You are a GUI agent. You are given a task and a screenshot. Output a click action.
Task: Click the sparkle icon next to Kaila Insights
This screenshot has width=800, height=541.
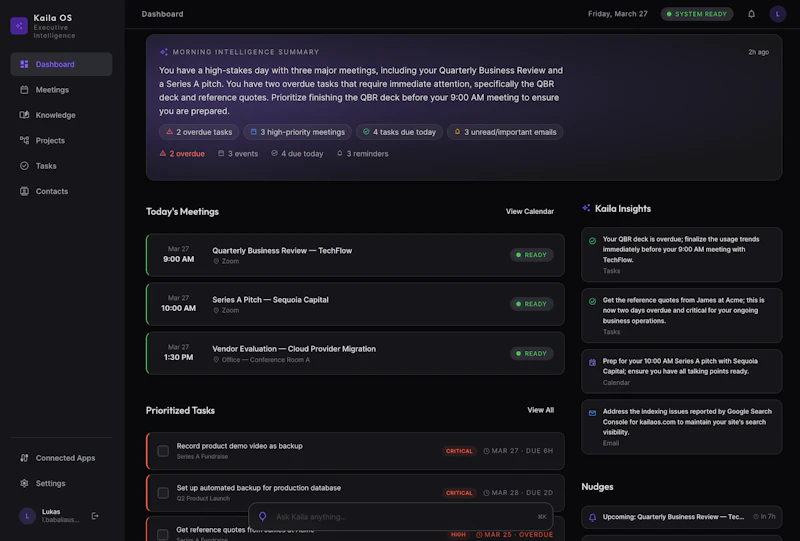tap(586, 208)
